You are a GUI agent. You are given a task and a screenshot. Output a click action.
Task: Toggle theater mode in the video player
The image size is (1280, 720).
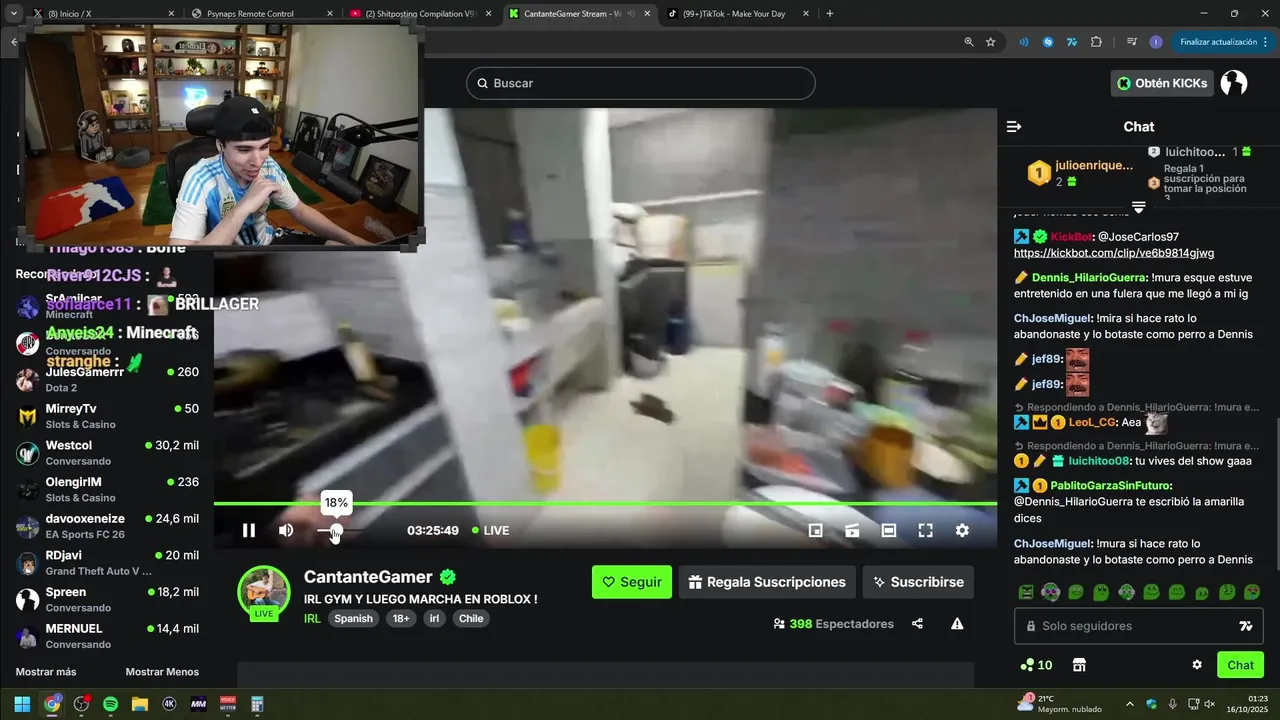tap(888, 531)
